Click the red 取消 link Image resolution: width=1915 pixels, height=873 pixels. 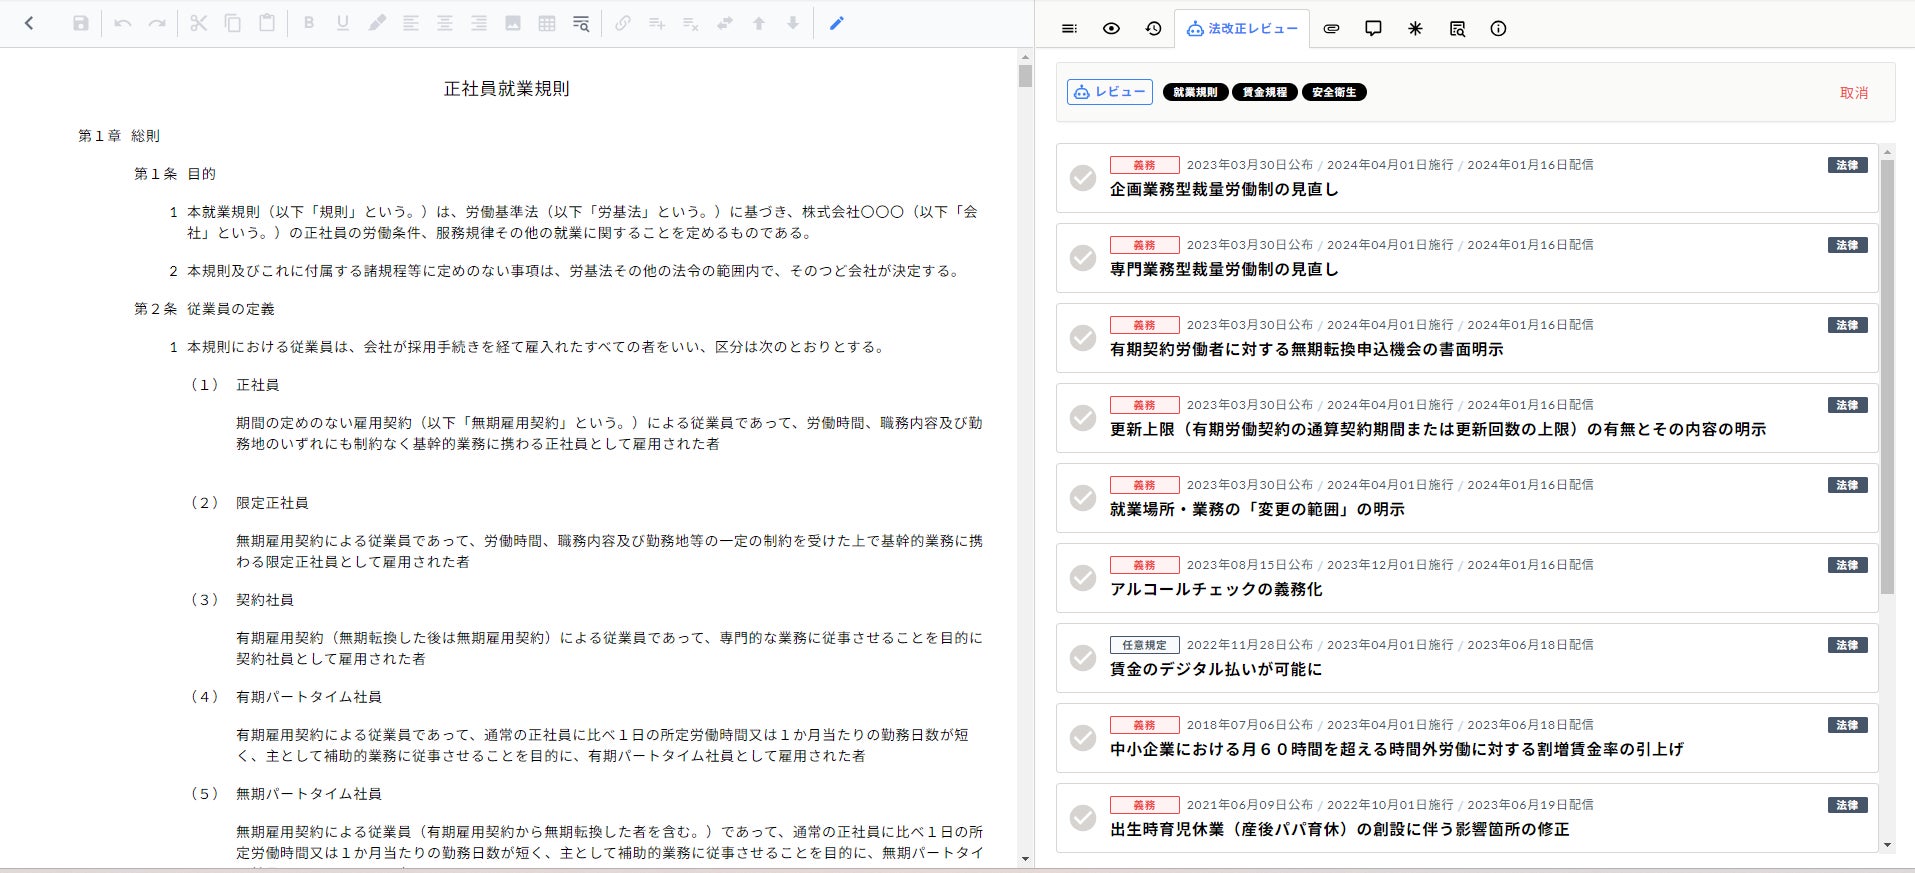(1853, 93)
